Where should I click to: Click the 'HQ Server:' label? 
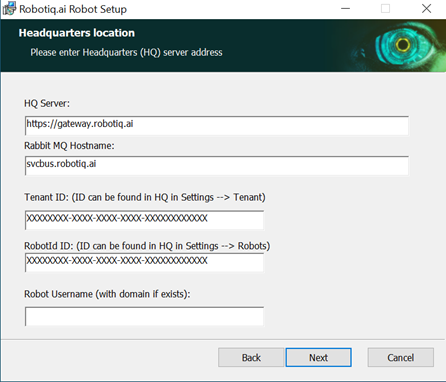coord(47,103)
